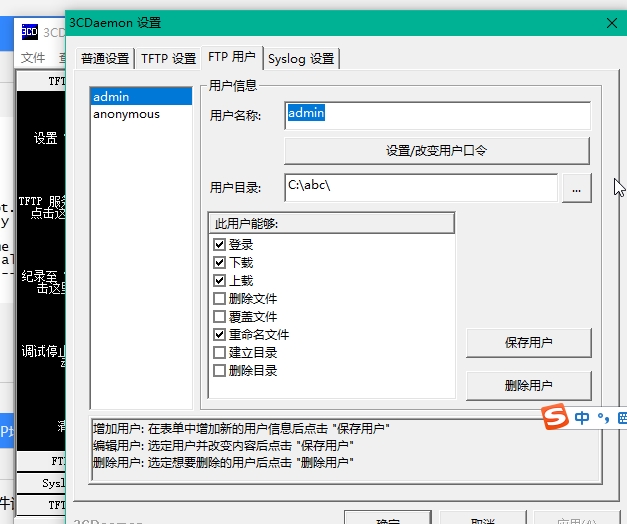The image size is (627, 524).
Task: Select the FTP 用户 tab
Action: 232,57
